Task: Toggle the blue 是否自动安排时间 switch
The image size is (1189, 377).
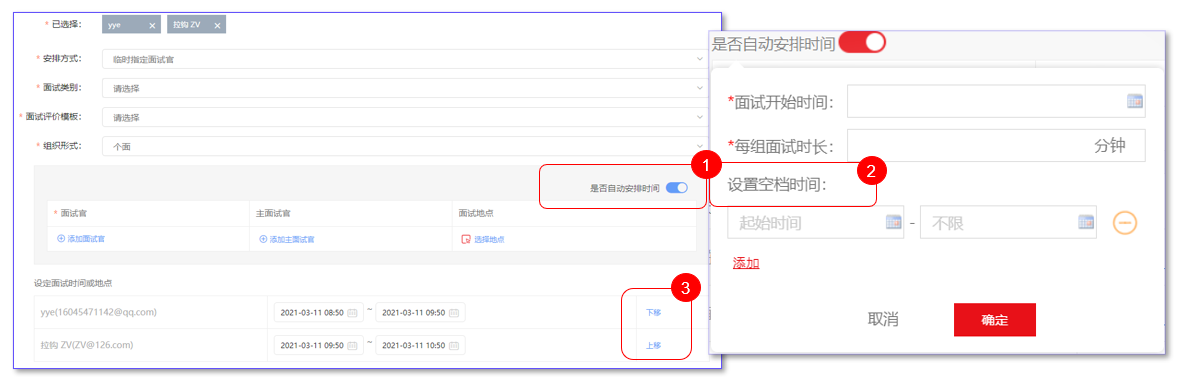Action: pos(676,187)
